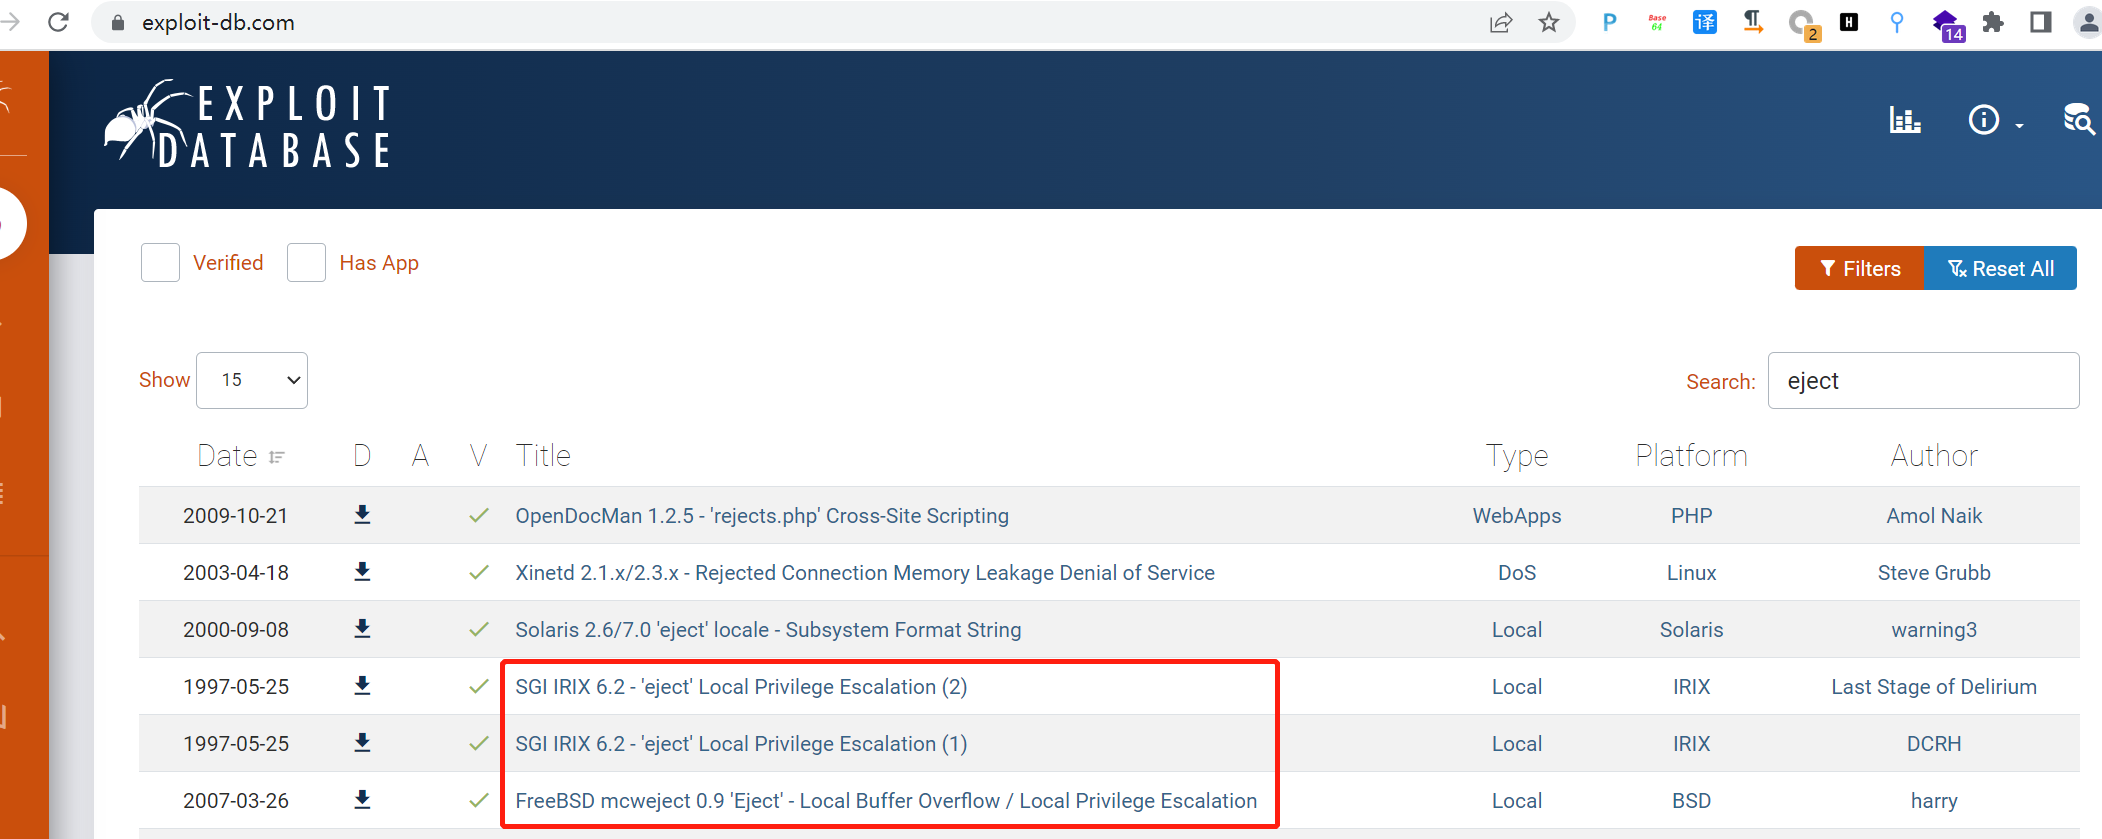The image size is (2102, 839).
Task: Download SGI IRIX eject Escalation (2) exploit
Action: pos(362,685)
